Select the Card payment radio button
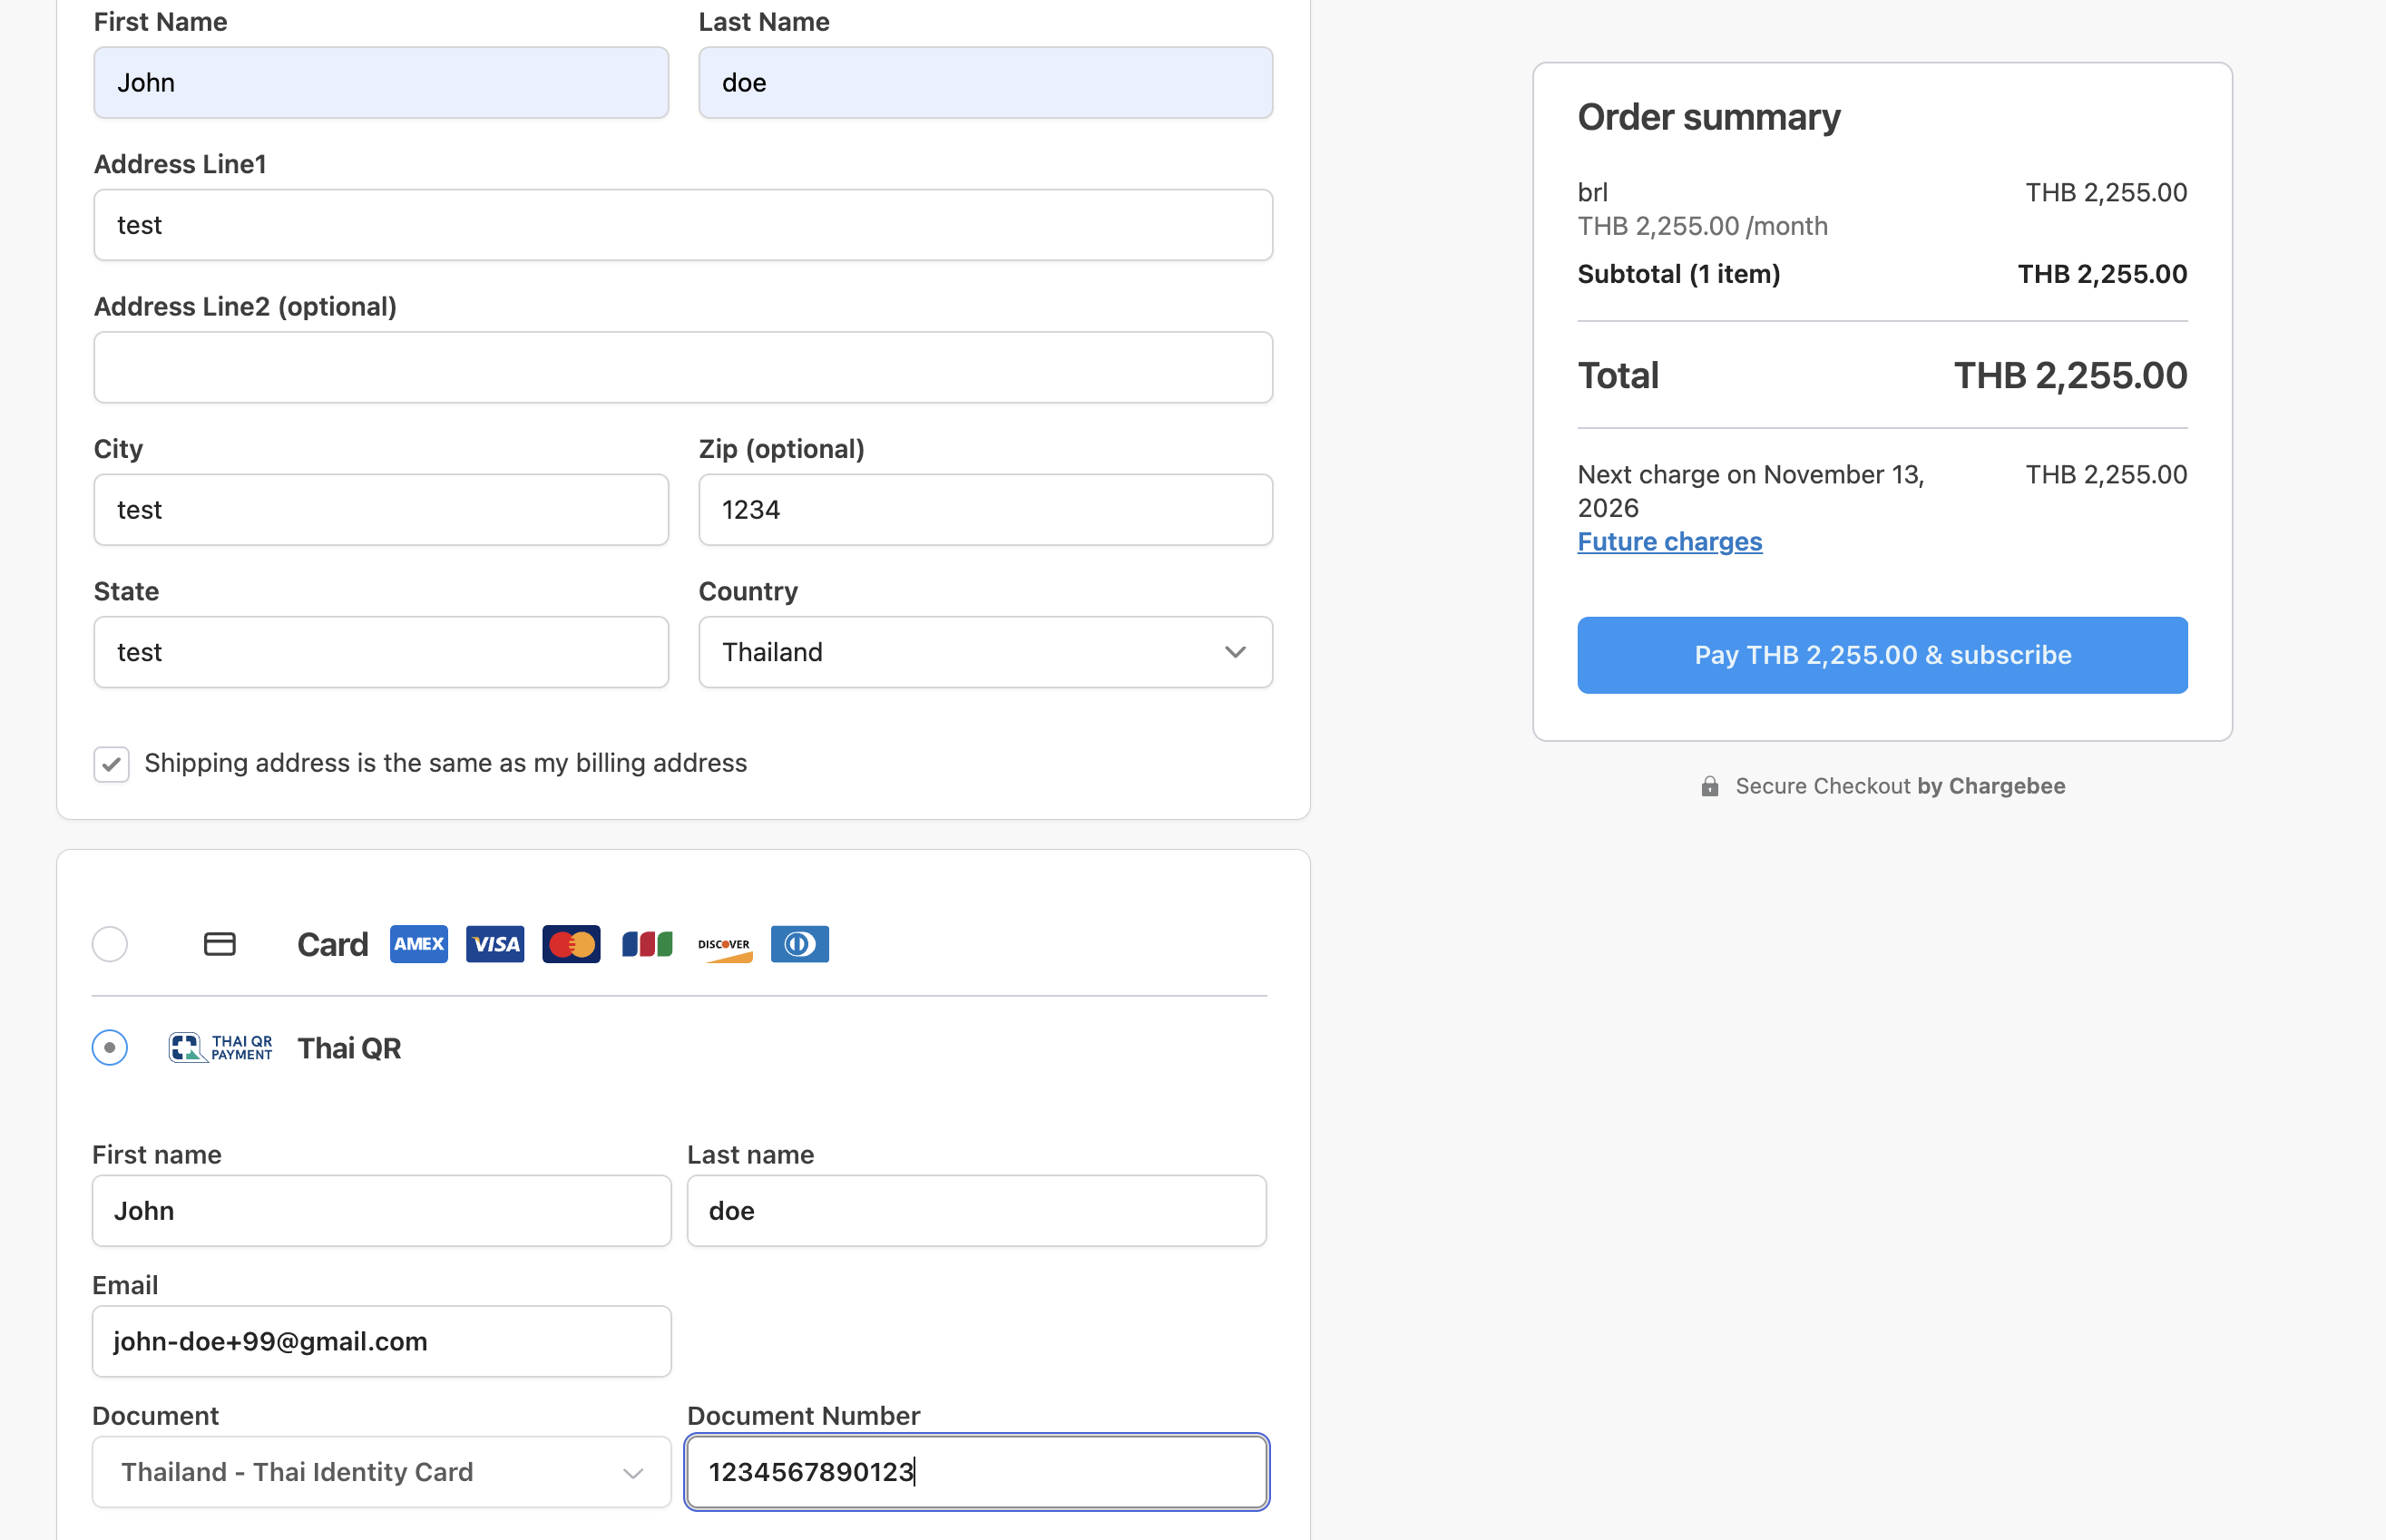The height and width of the screenshot is (1540, 2386). coord(110,944)
